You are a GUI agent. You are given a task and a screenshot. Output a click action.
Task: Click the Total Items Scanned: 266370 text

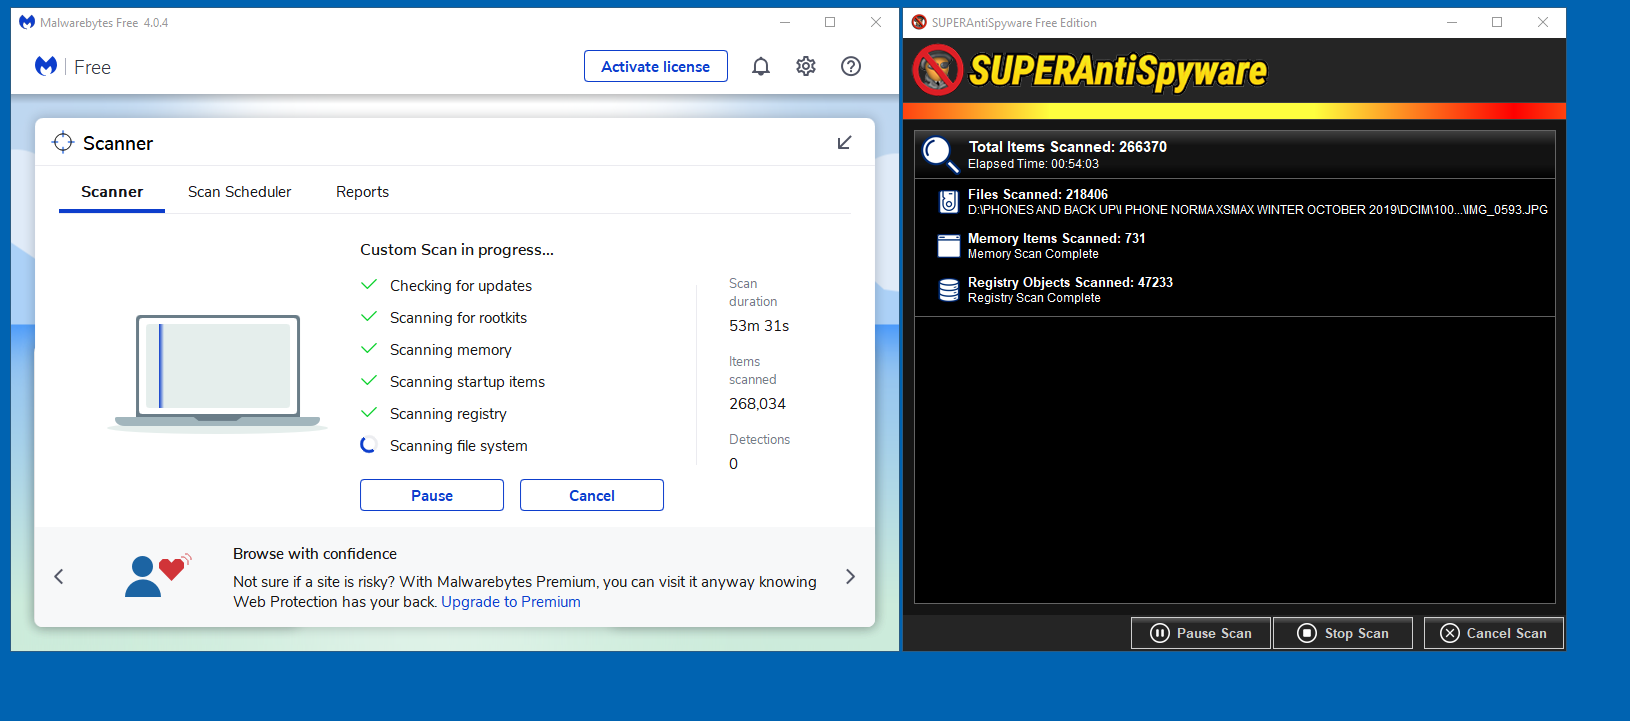point(1067,147)
